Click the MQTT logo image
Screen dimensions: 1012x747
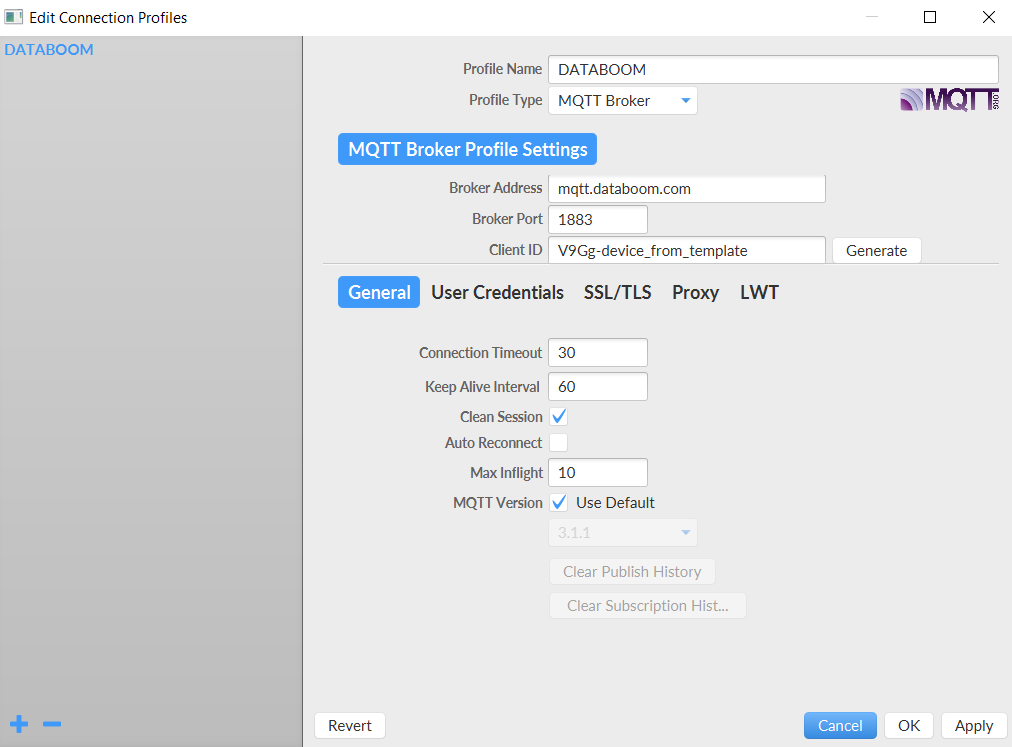[x=949, y=100]
